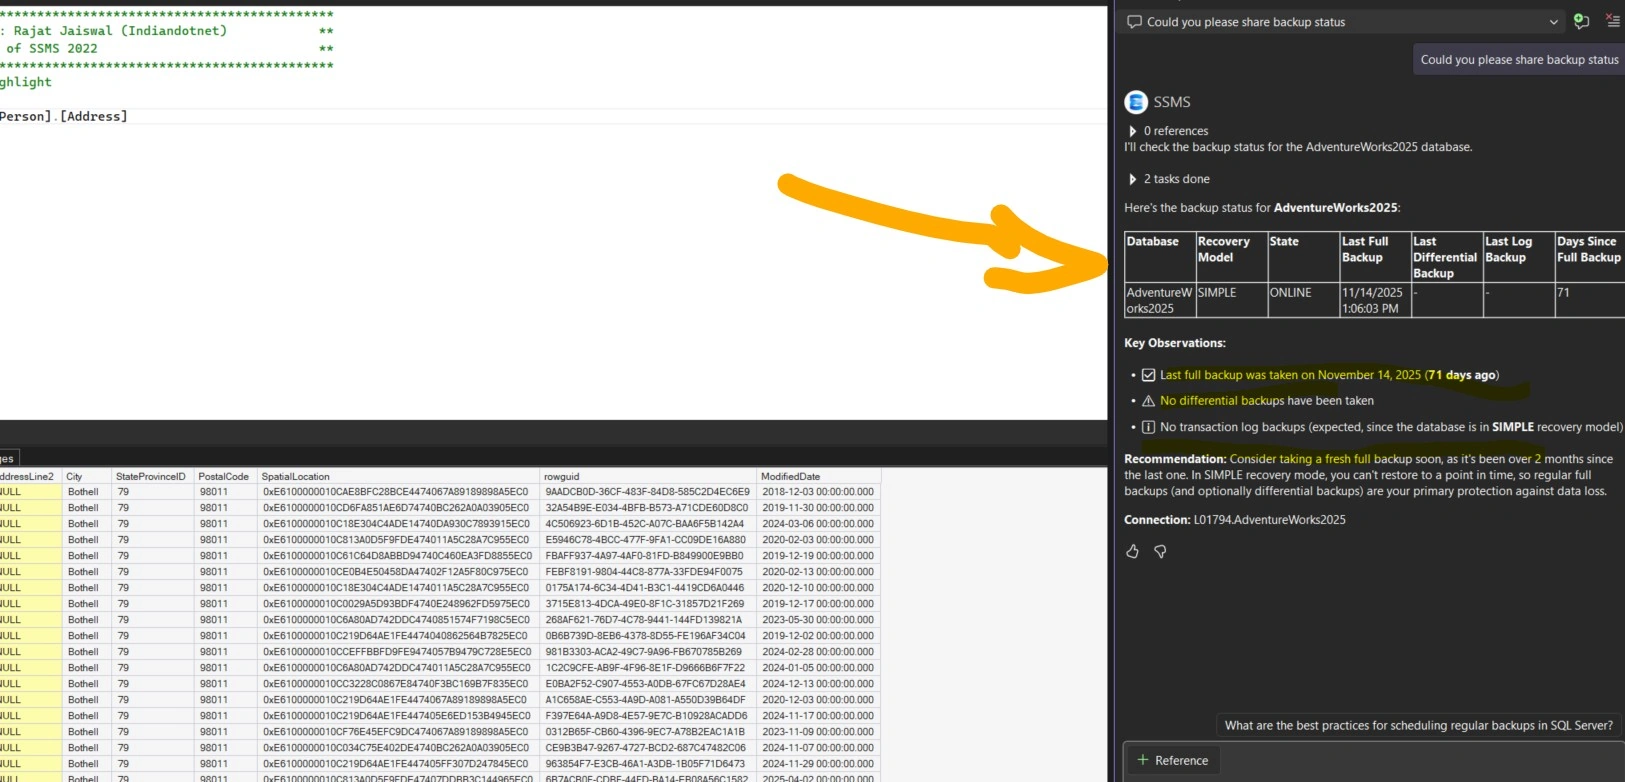Click the 'AdventureWorks2025' database cell in backup table
The width and height of the screenshot is (1625, 782).
(x=1160, y=300)
